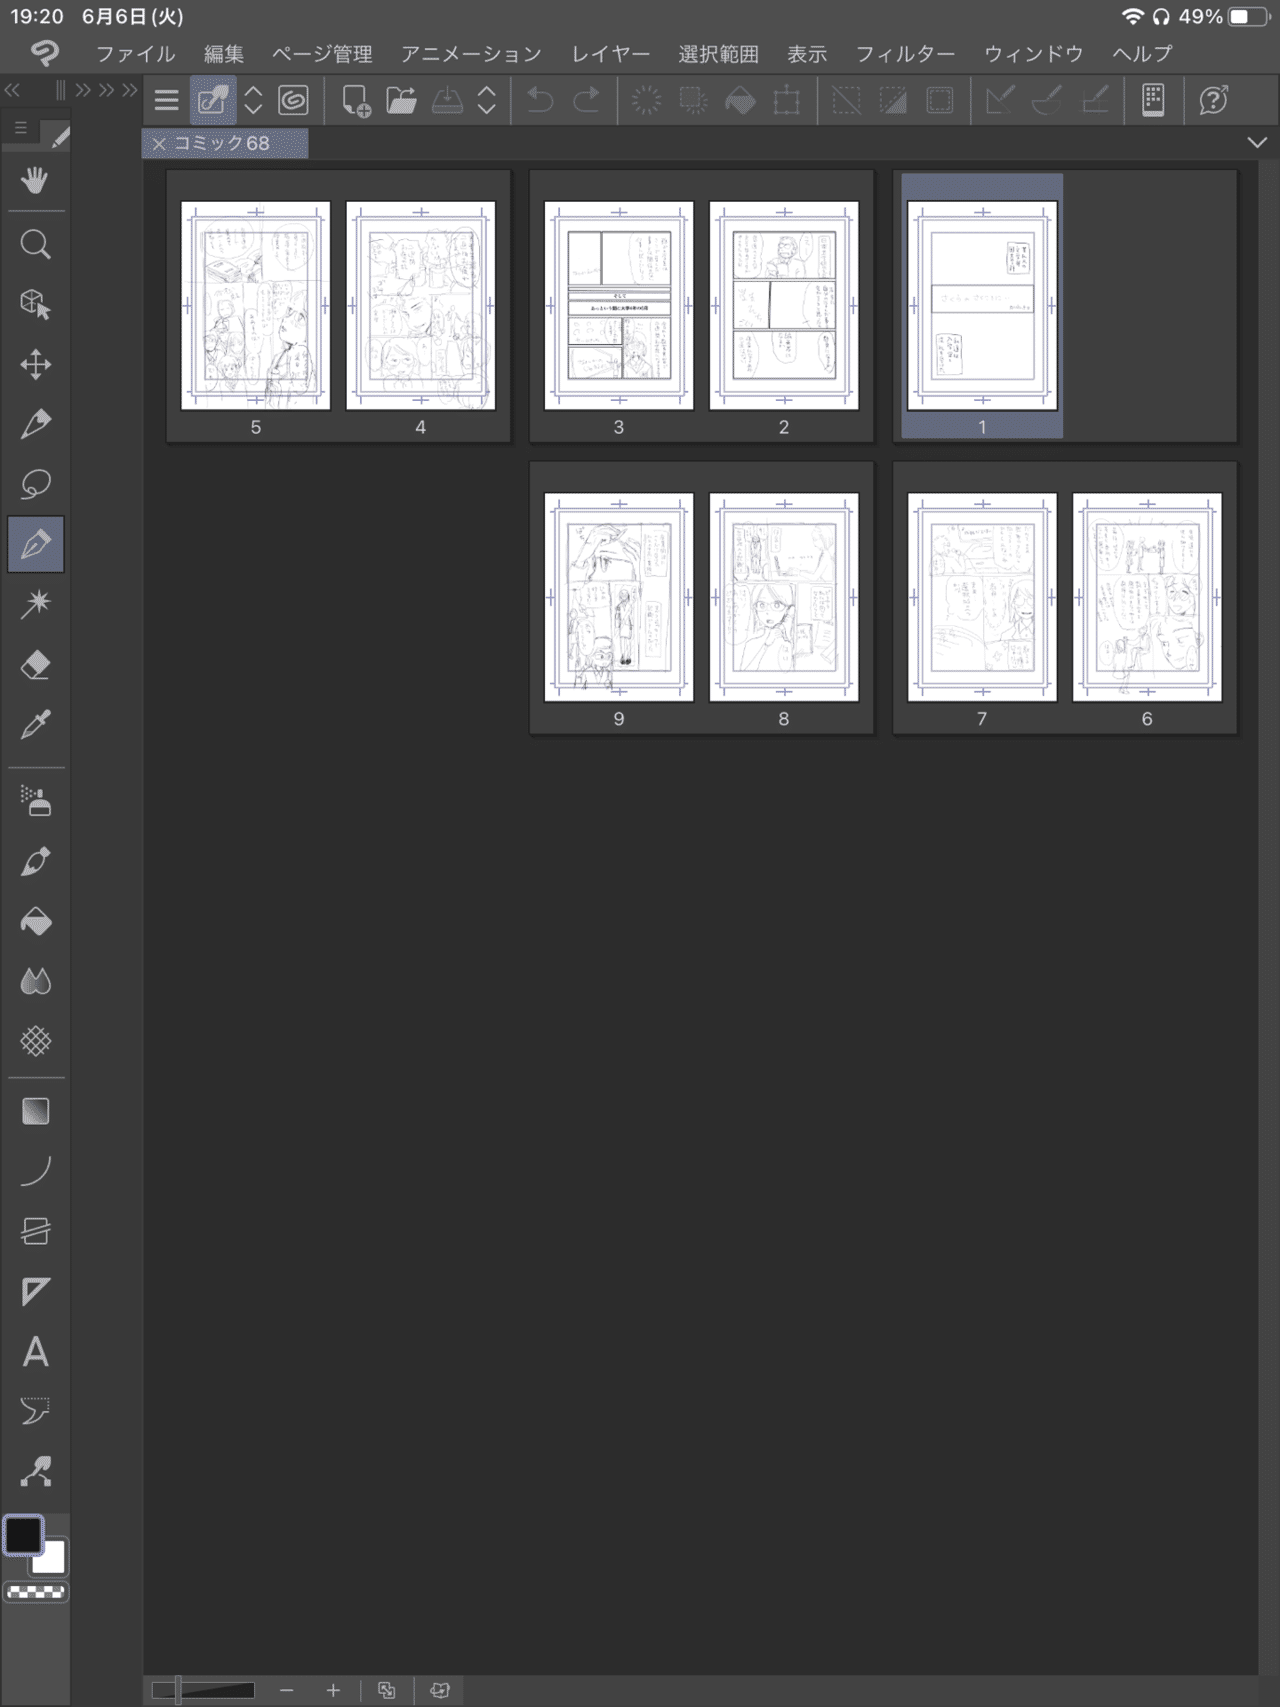Open the ファイル menu
The width and height of the screenshot is (1280, 1707).
point(135,54)
